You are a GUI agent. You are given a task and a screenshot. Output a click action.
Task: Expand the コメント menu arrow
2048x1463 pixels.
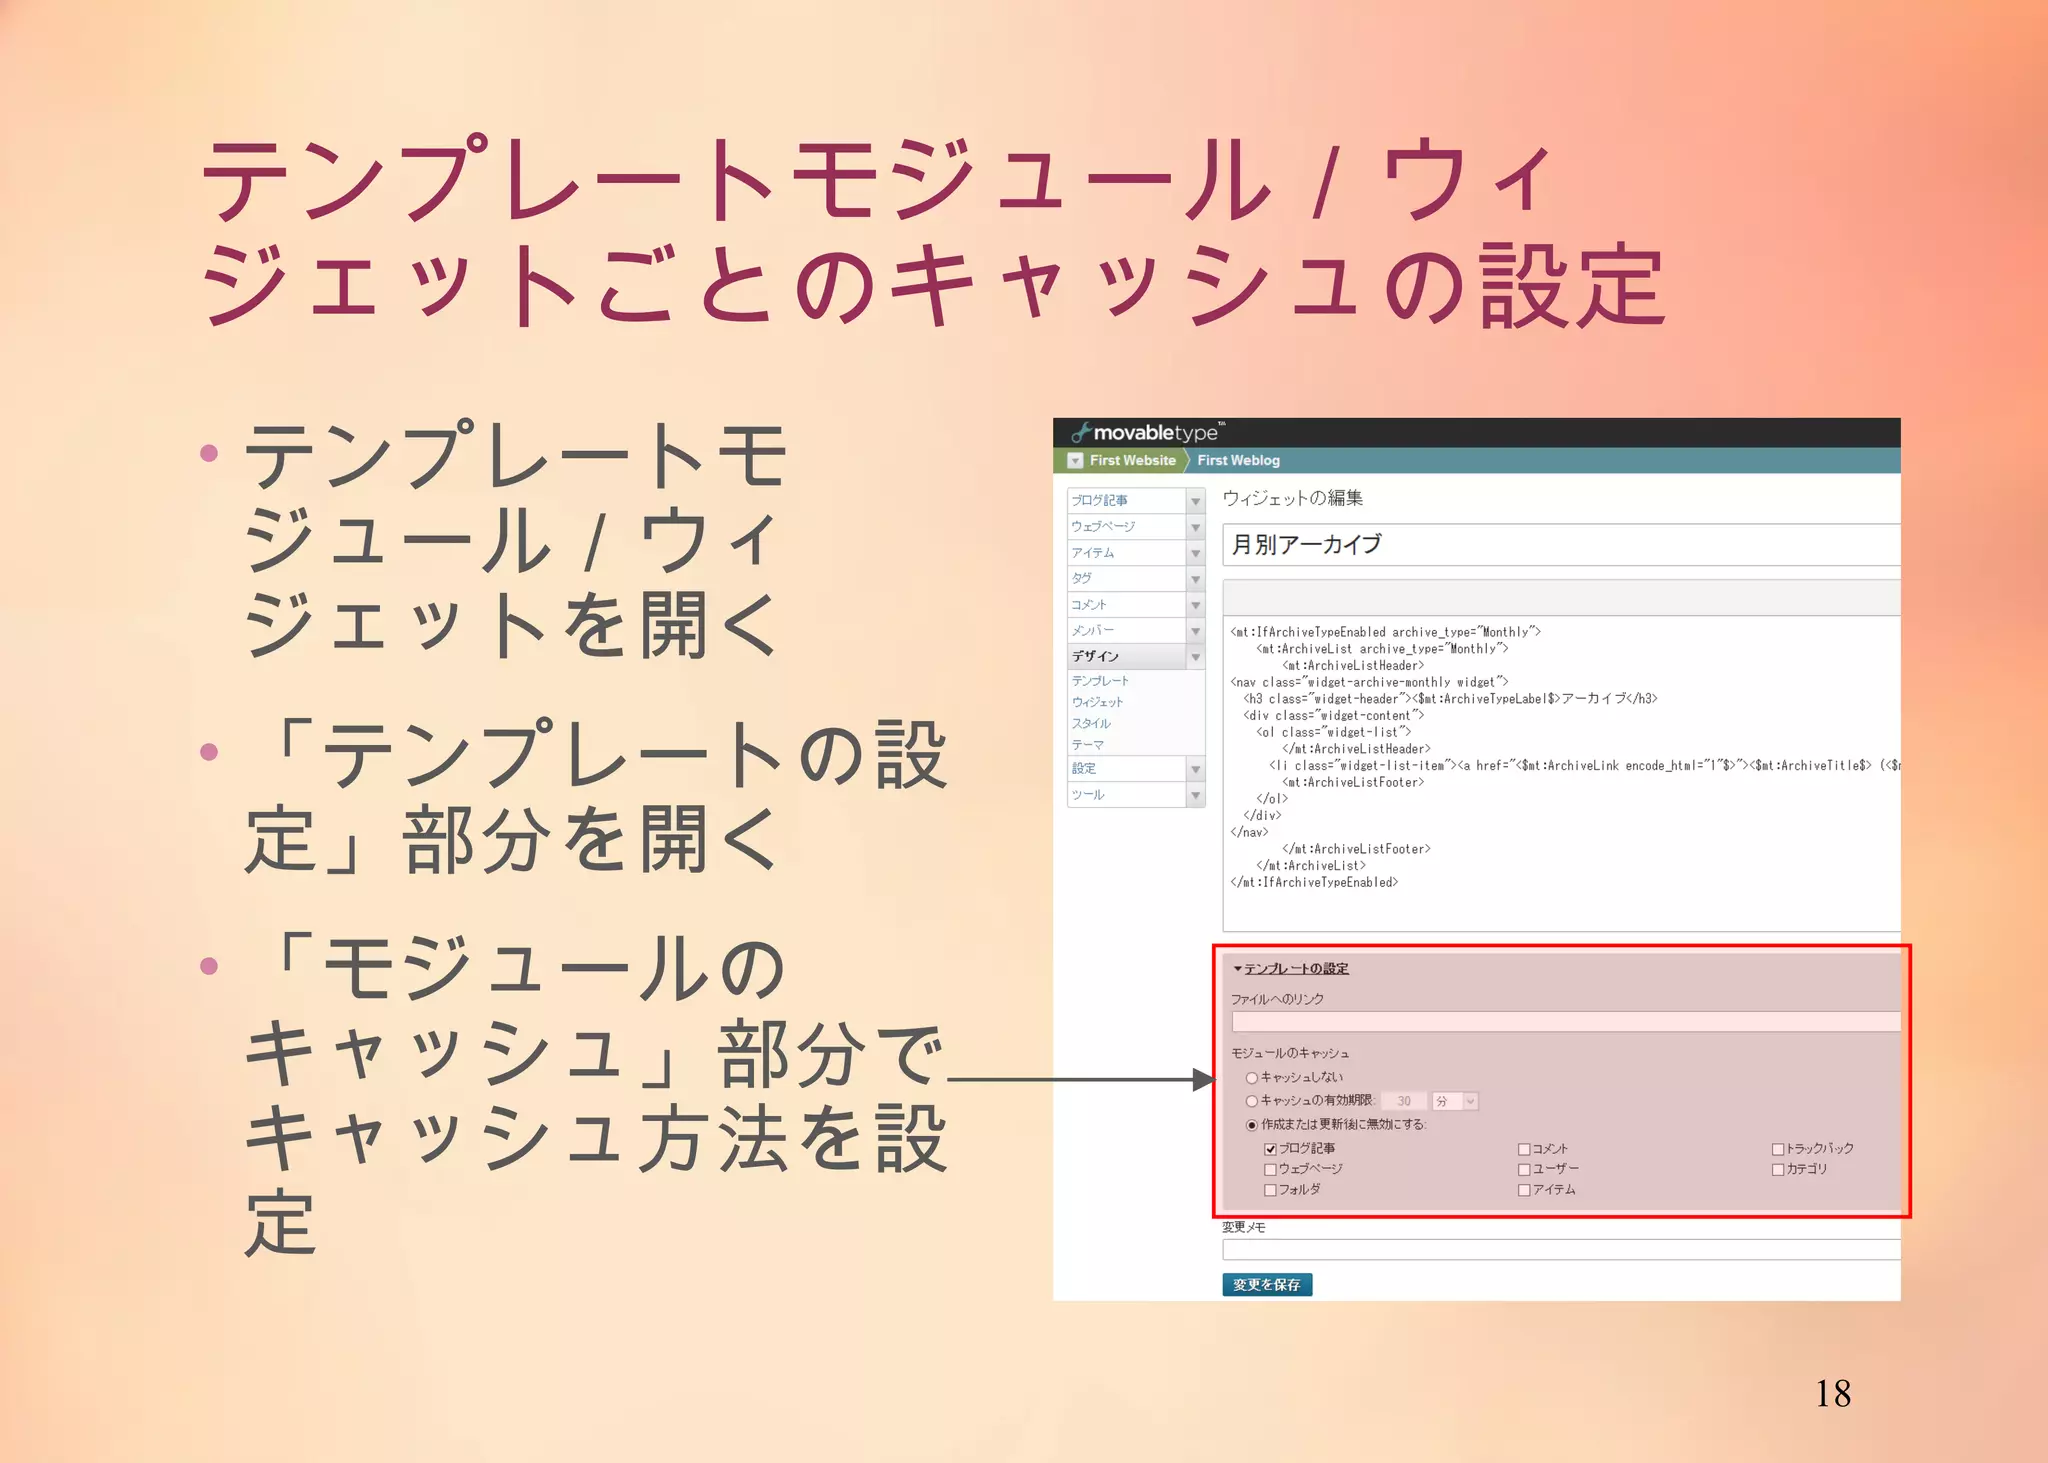click(x=1195, y=605)
